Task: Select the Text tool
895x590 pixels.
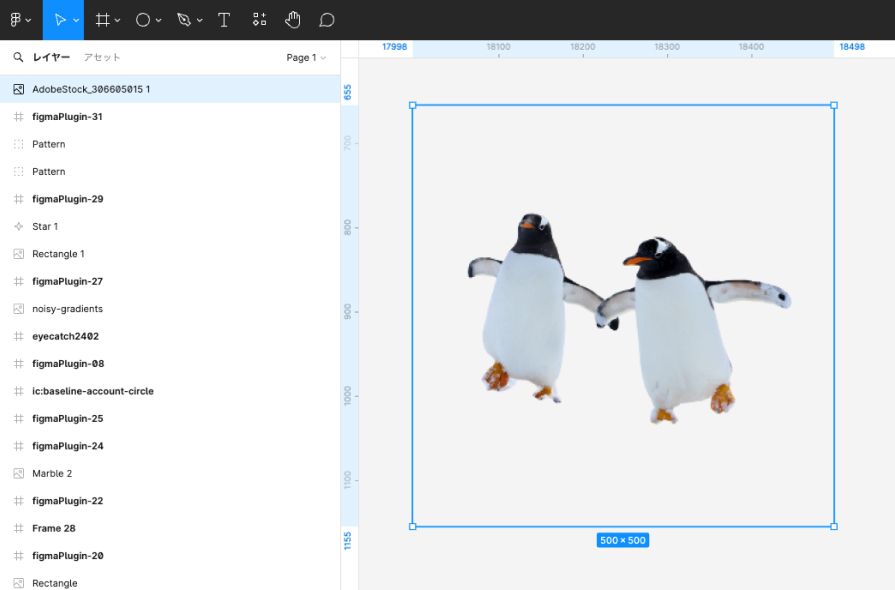Action: coord(224,20)
